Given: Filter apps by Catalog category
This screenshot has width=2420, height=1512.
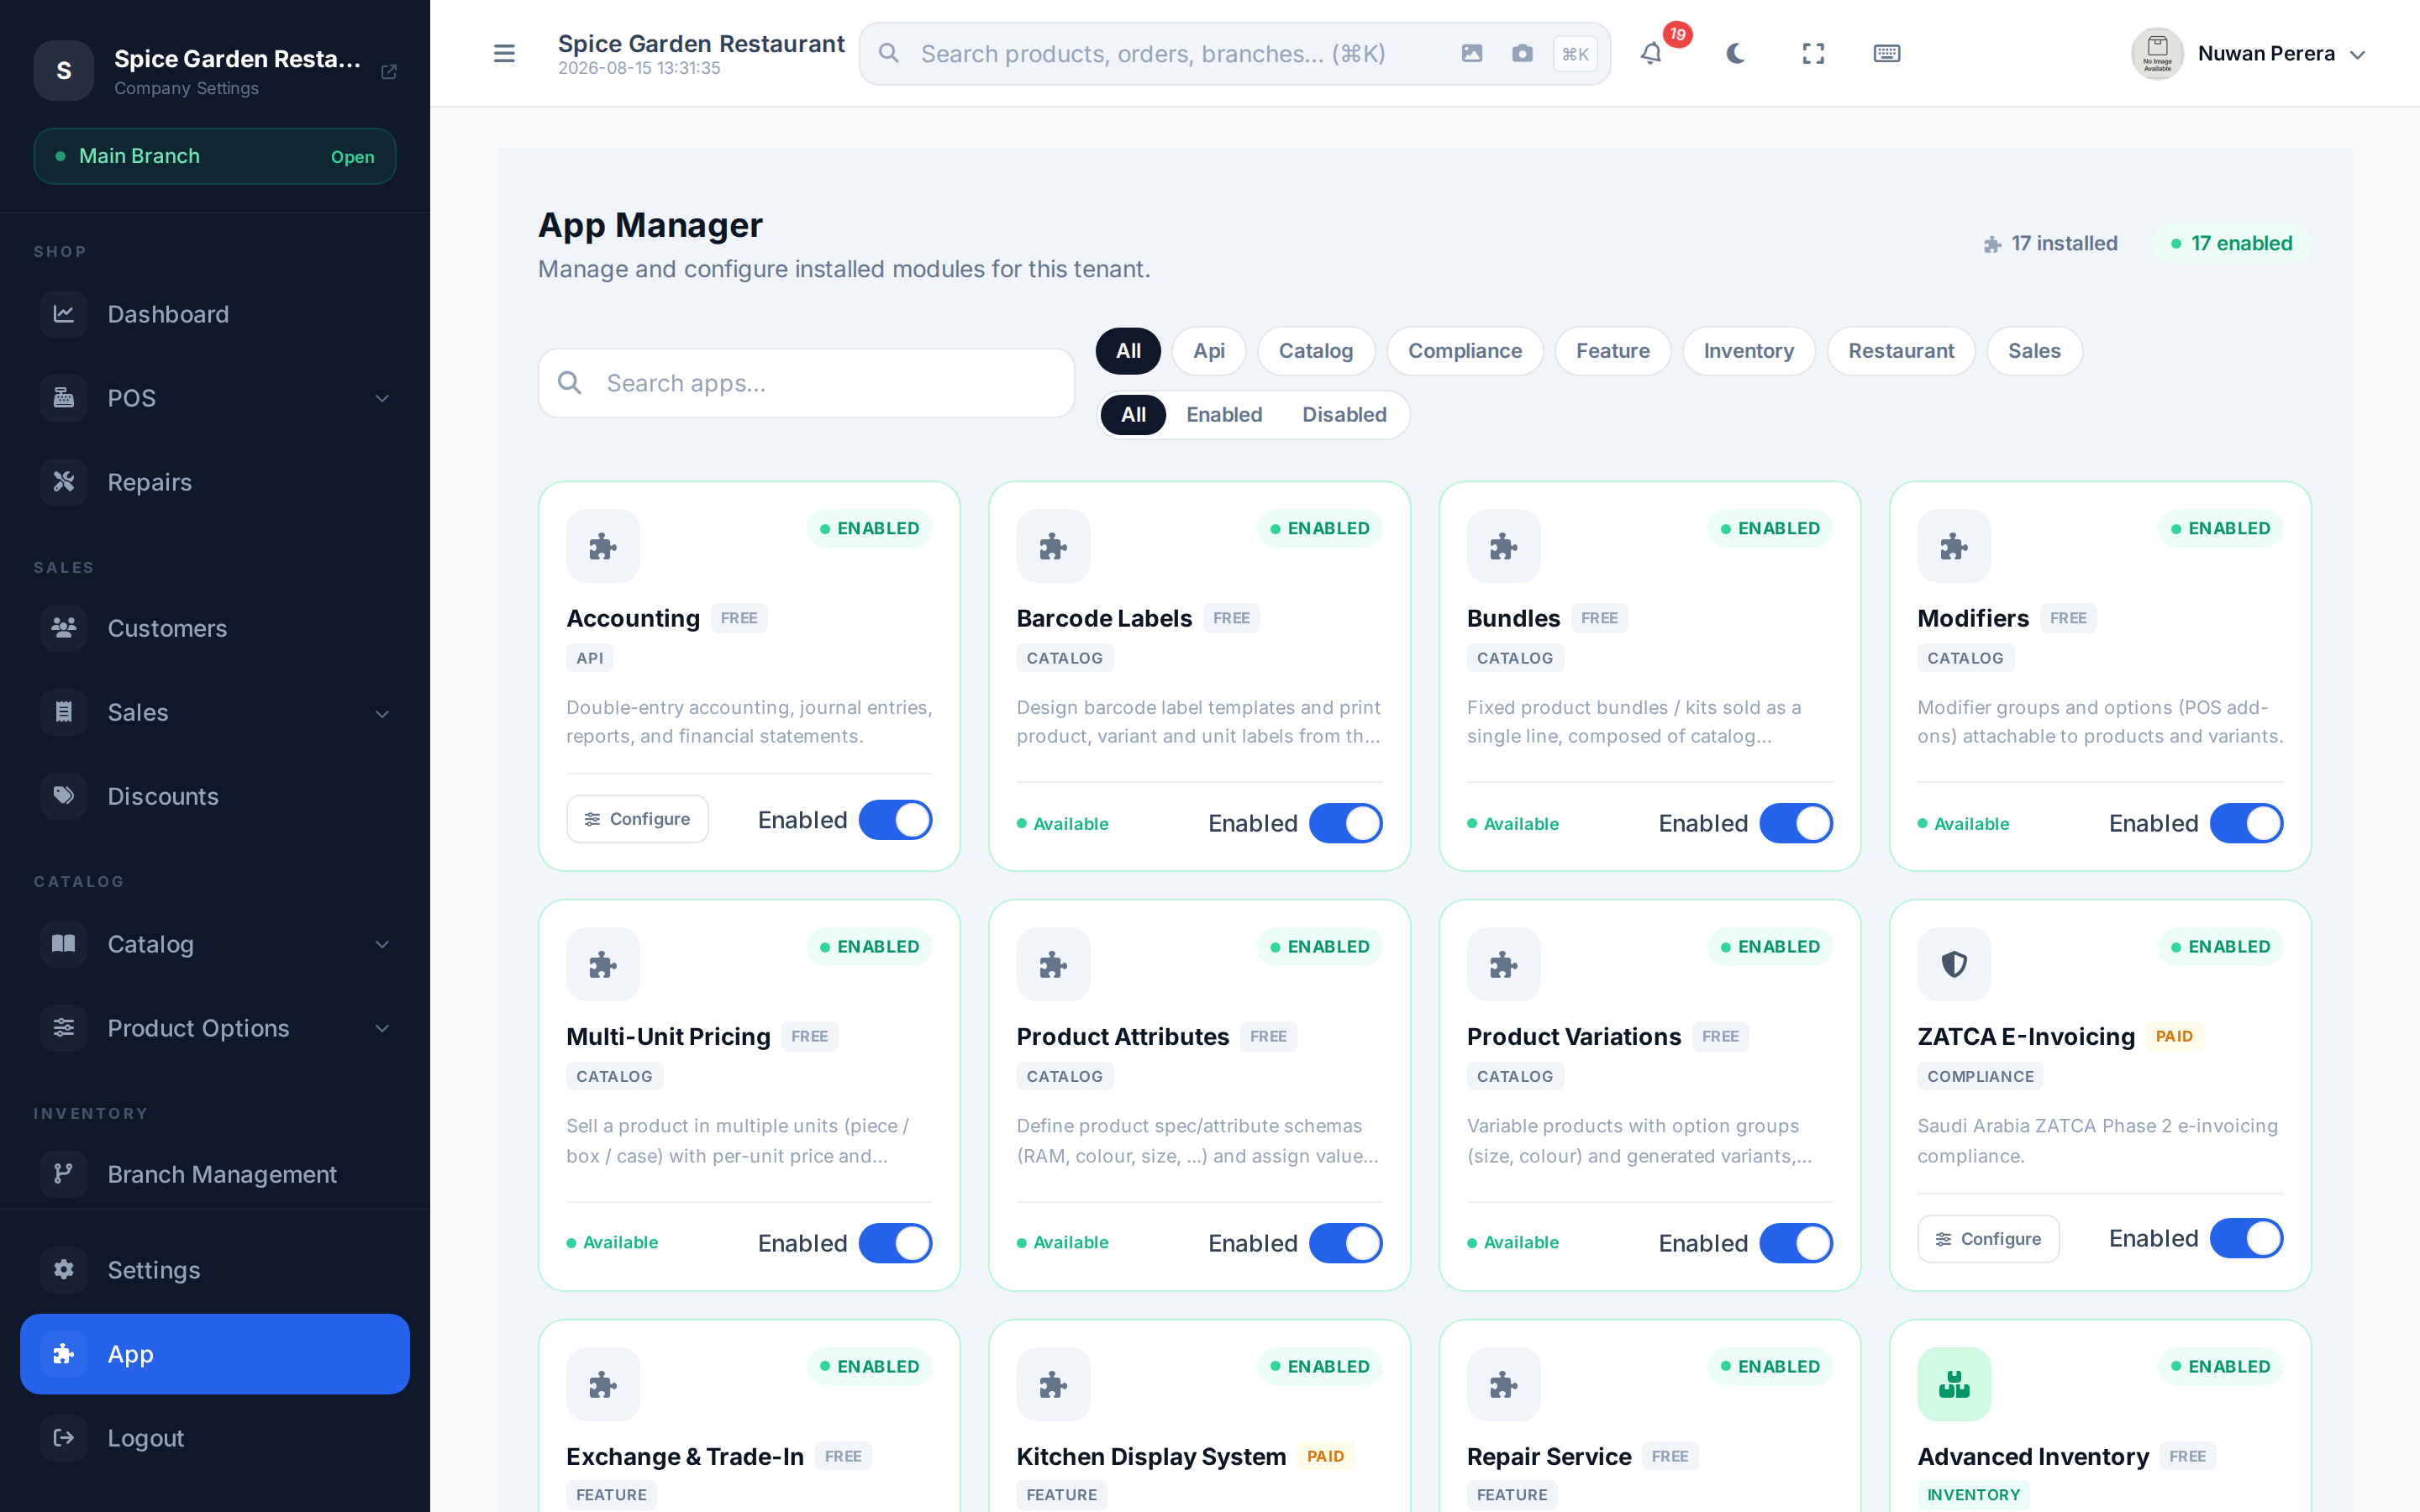Looking at the screenshot, I should pos(1315,351).
